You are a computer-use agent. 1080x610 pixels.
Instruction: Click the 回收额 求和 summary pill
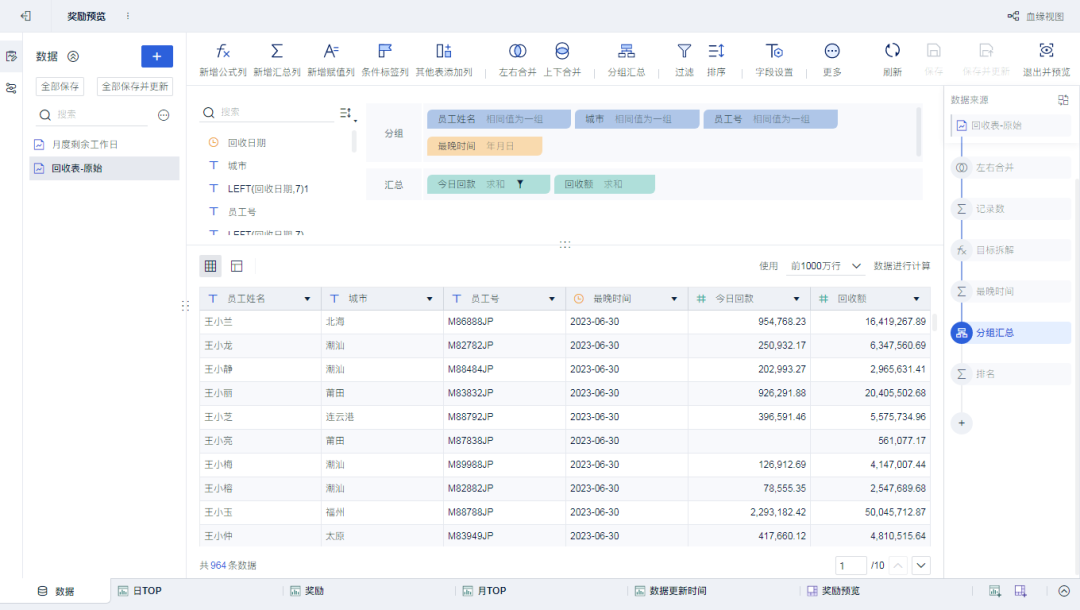pyautogui.click(x=604, y=184)
